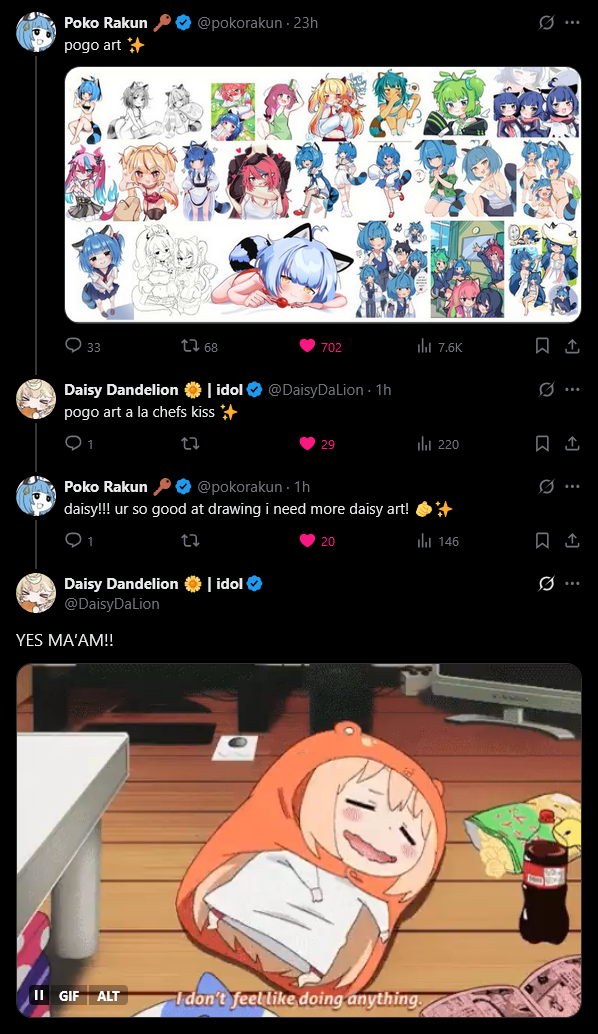The width and height of the screenshot is (598, 1034).
Task: Open Poko Rakun's profile name link
Action: pos(105,22)
